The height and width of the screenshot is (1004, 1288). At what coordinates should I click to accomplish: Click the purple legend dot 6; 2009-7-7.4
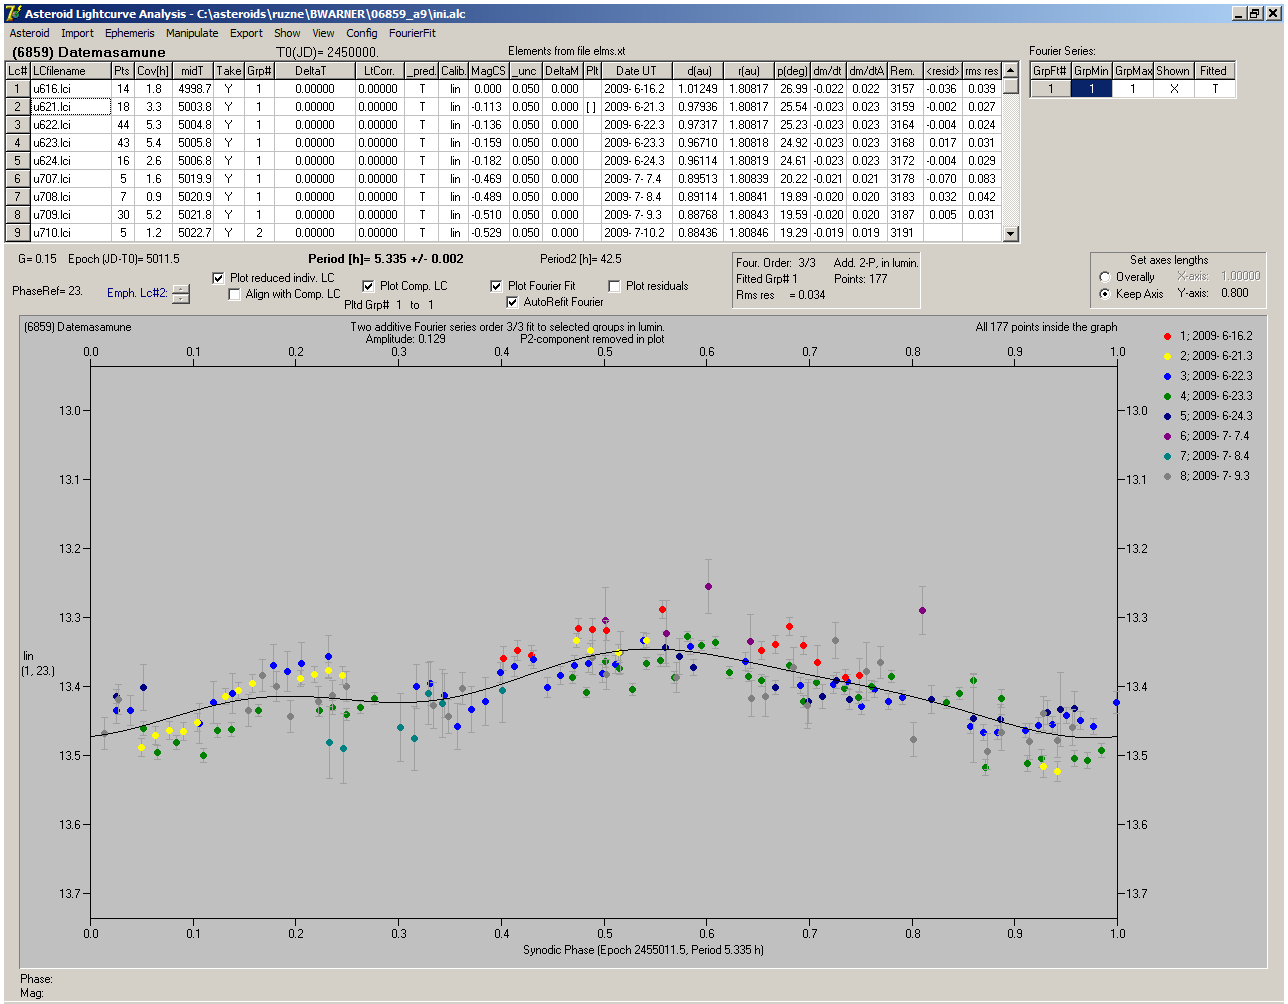pyautogui.click(x=1167, y=436)
